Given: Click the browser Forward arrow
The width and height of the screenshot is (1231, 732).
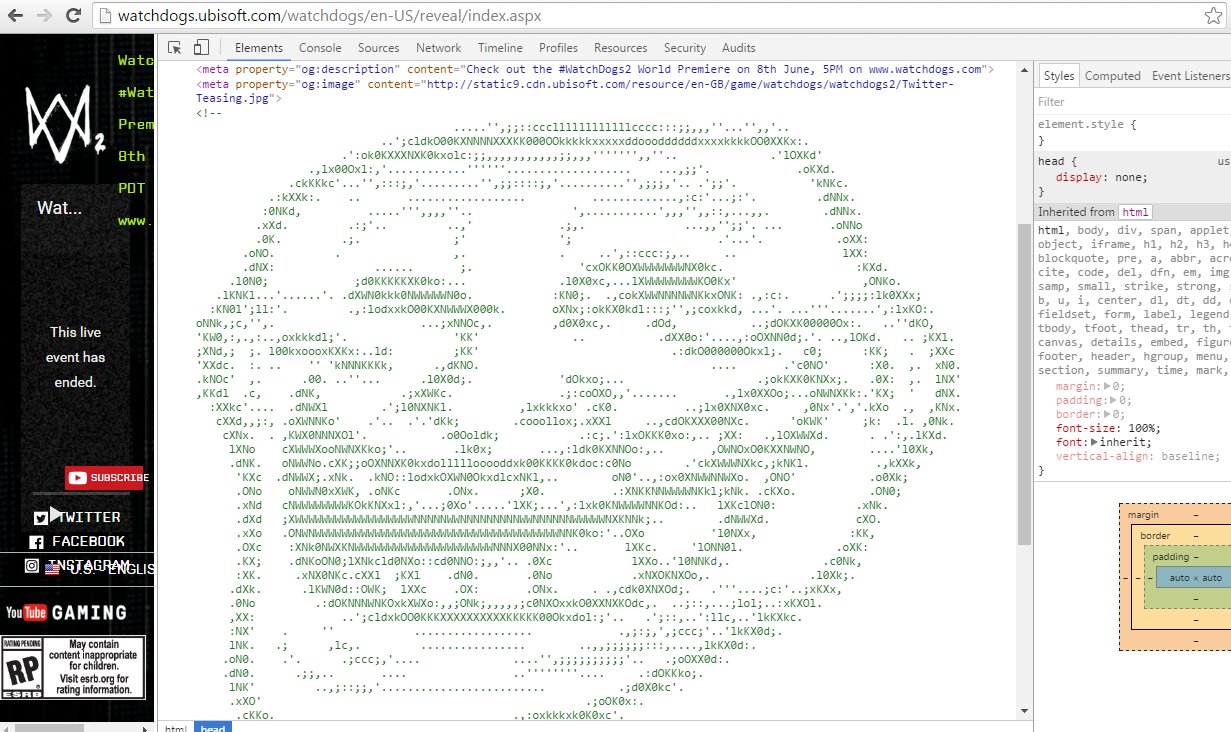Looking at the screenshot, I should (x=45, y=16).
